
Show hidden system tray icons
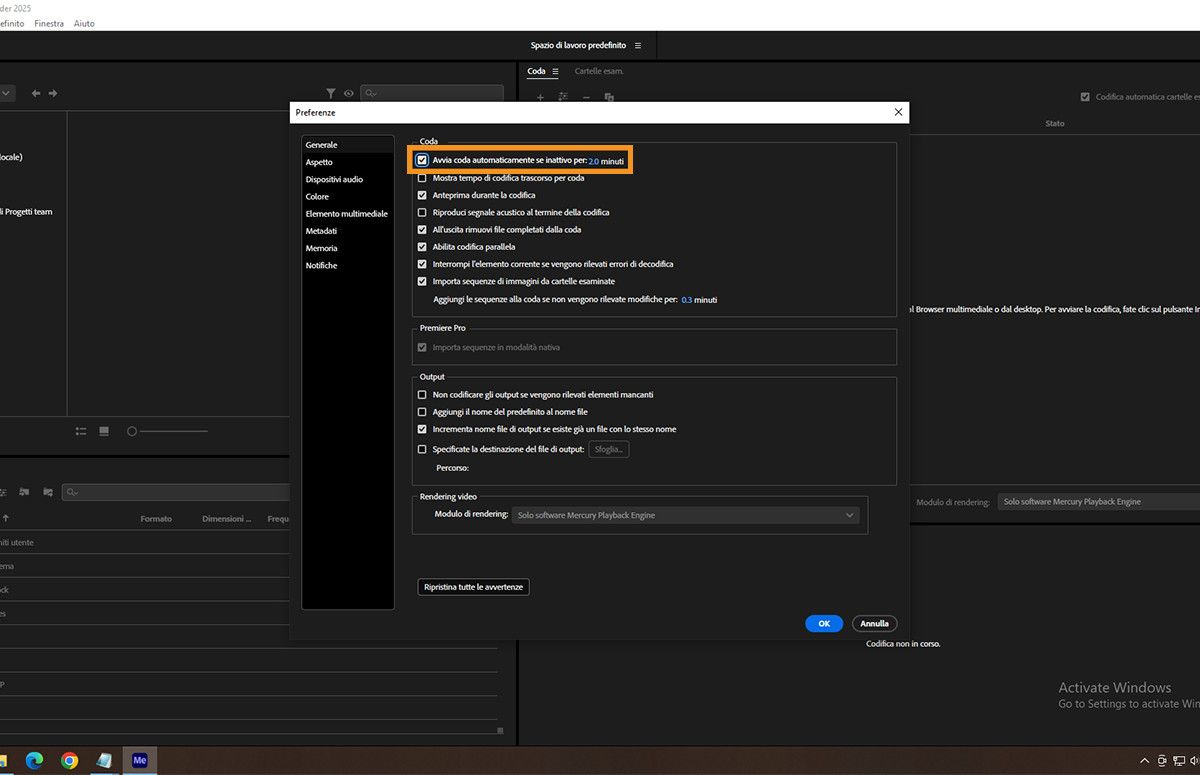tap(1145, 760)
